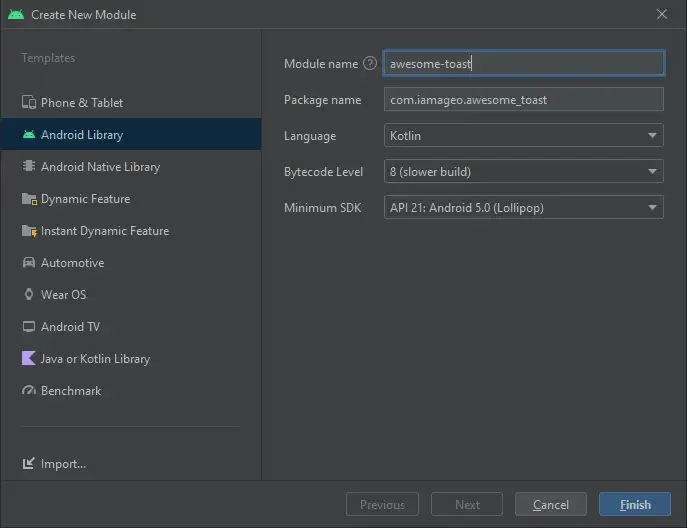Screen dimensions: 687x528
Task: Click the Import arrow icon
Action: coord(28,464)
